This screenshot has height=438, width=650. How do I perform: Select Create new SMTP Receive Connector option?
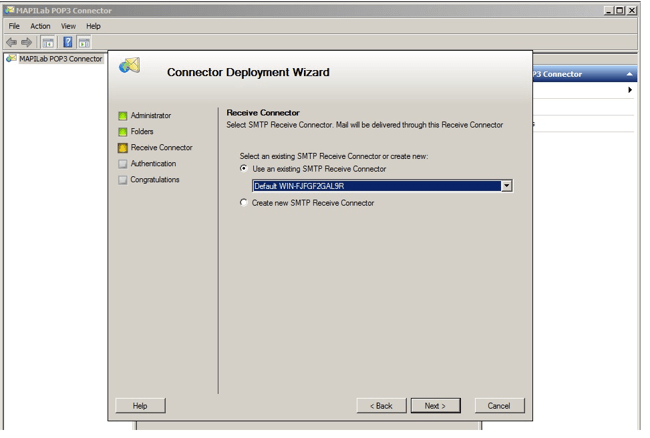coord(243,203)
